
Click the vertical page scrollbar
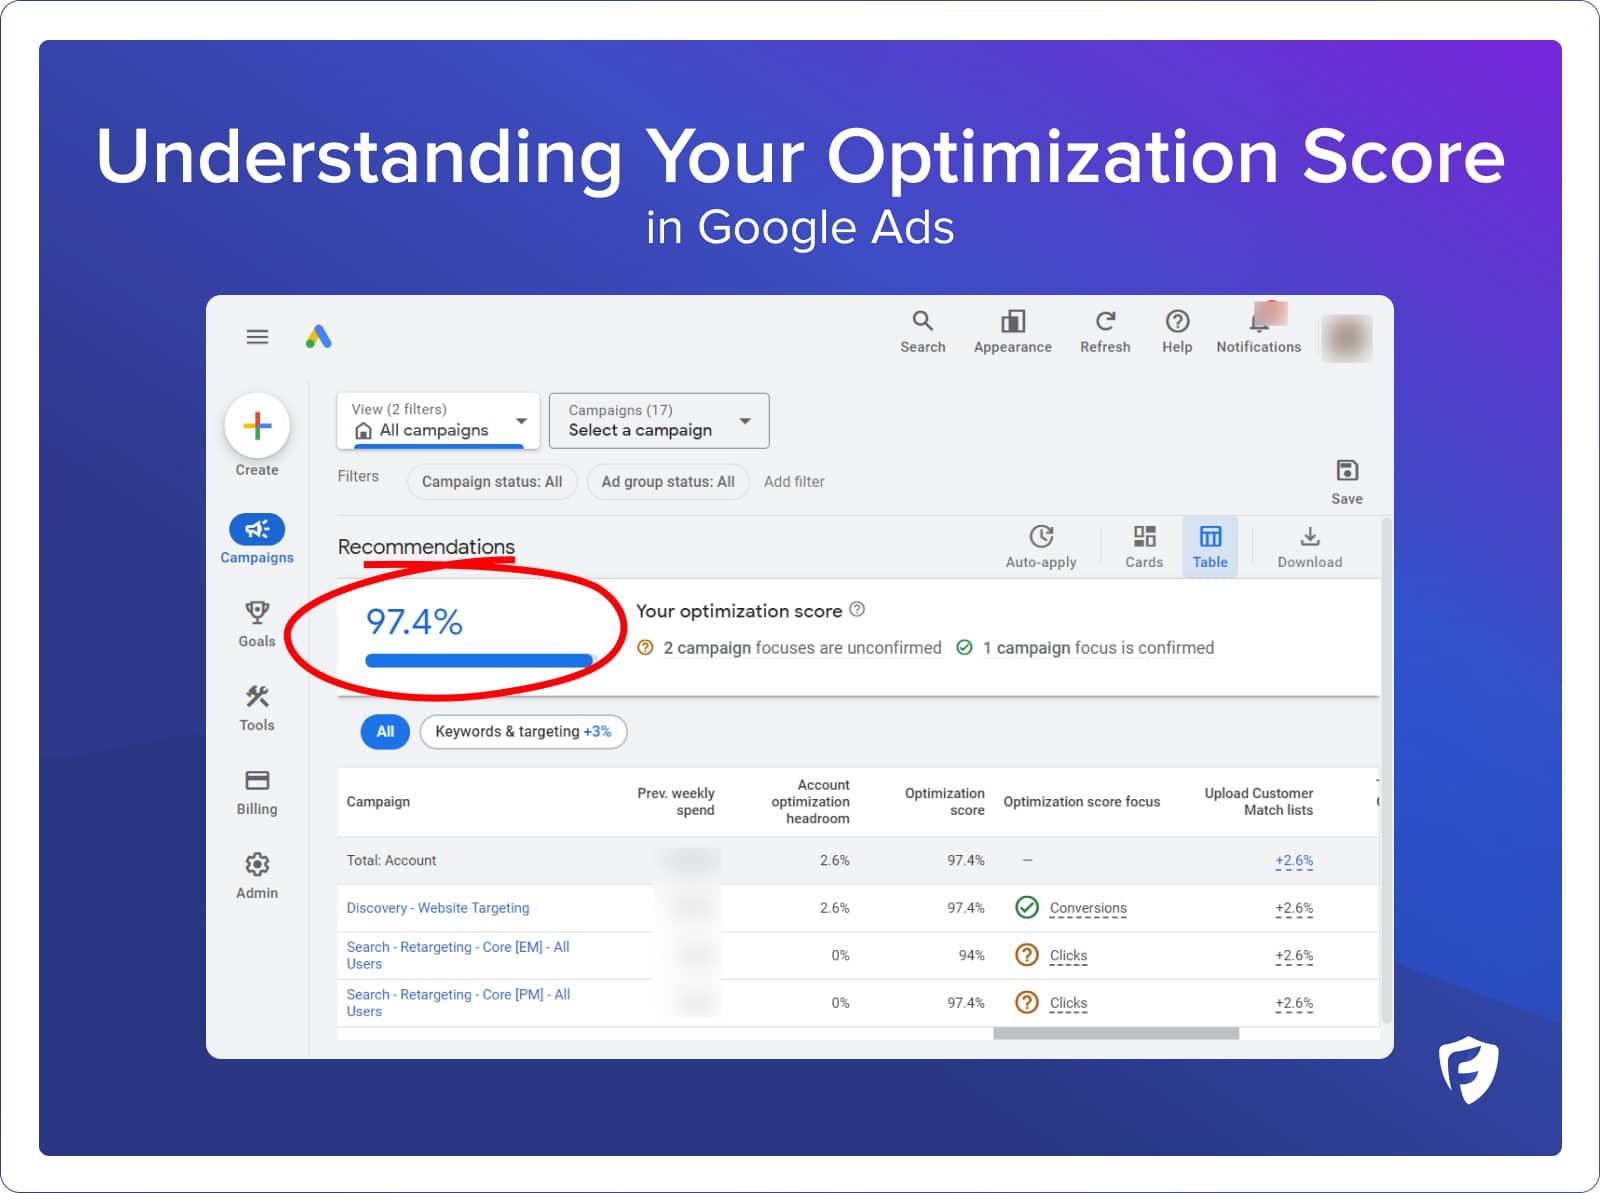coord(1386,770)
